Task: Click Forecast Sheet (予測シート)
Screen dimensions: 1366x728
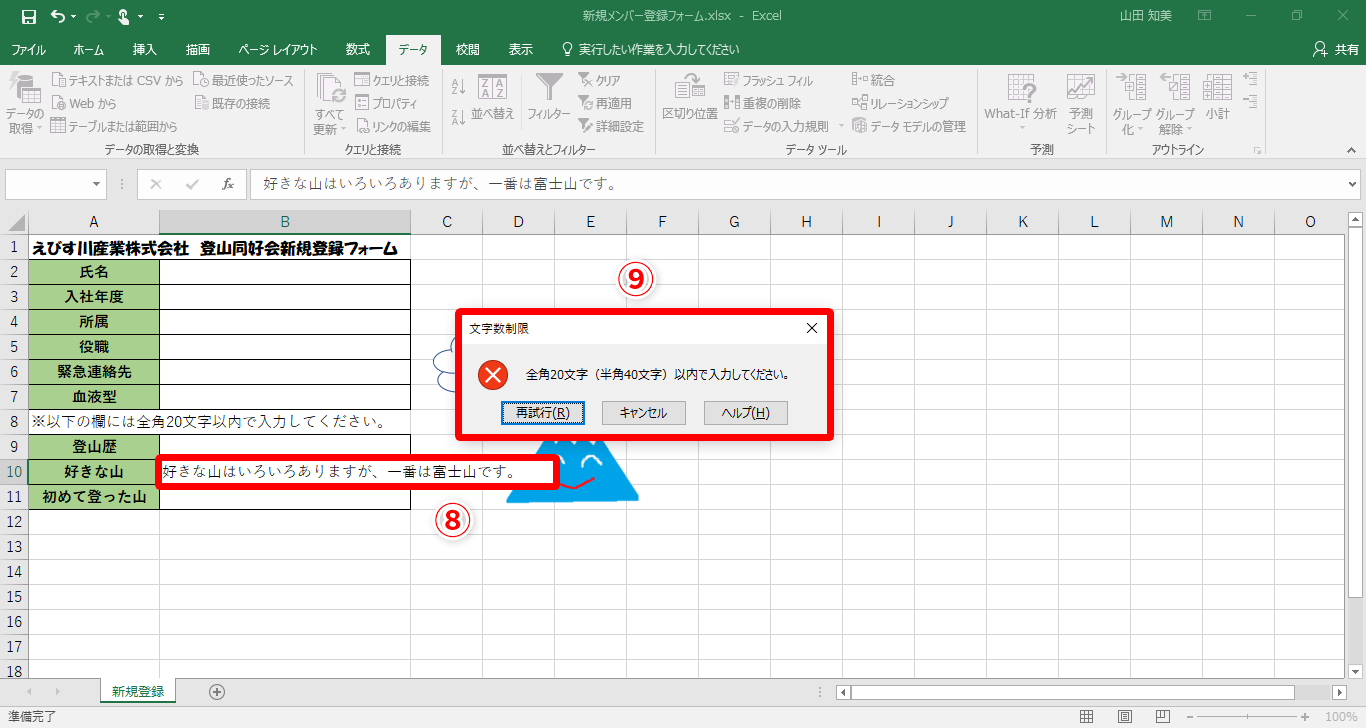Action: pos(1080,104)
